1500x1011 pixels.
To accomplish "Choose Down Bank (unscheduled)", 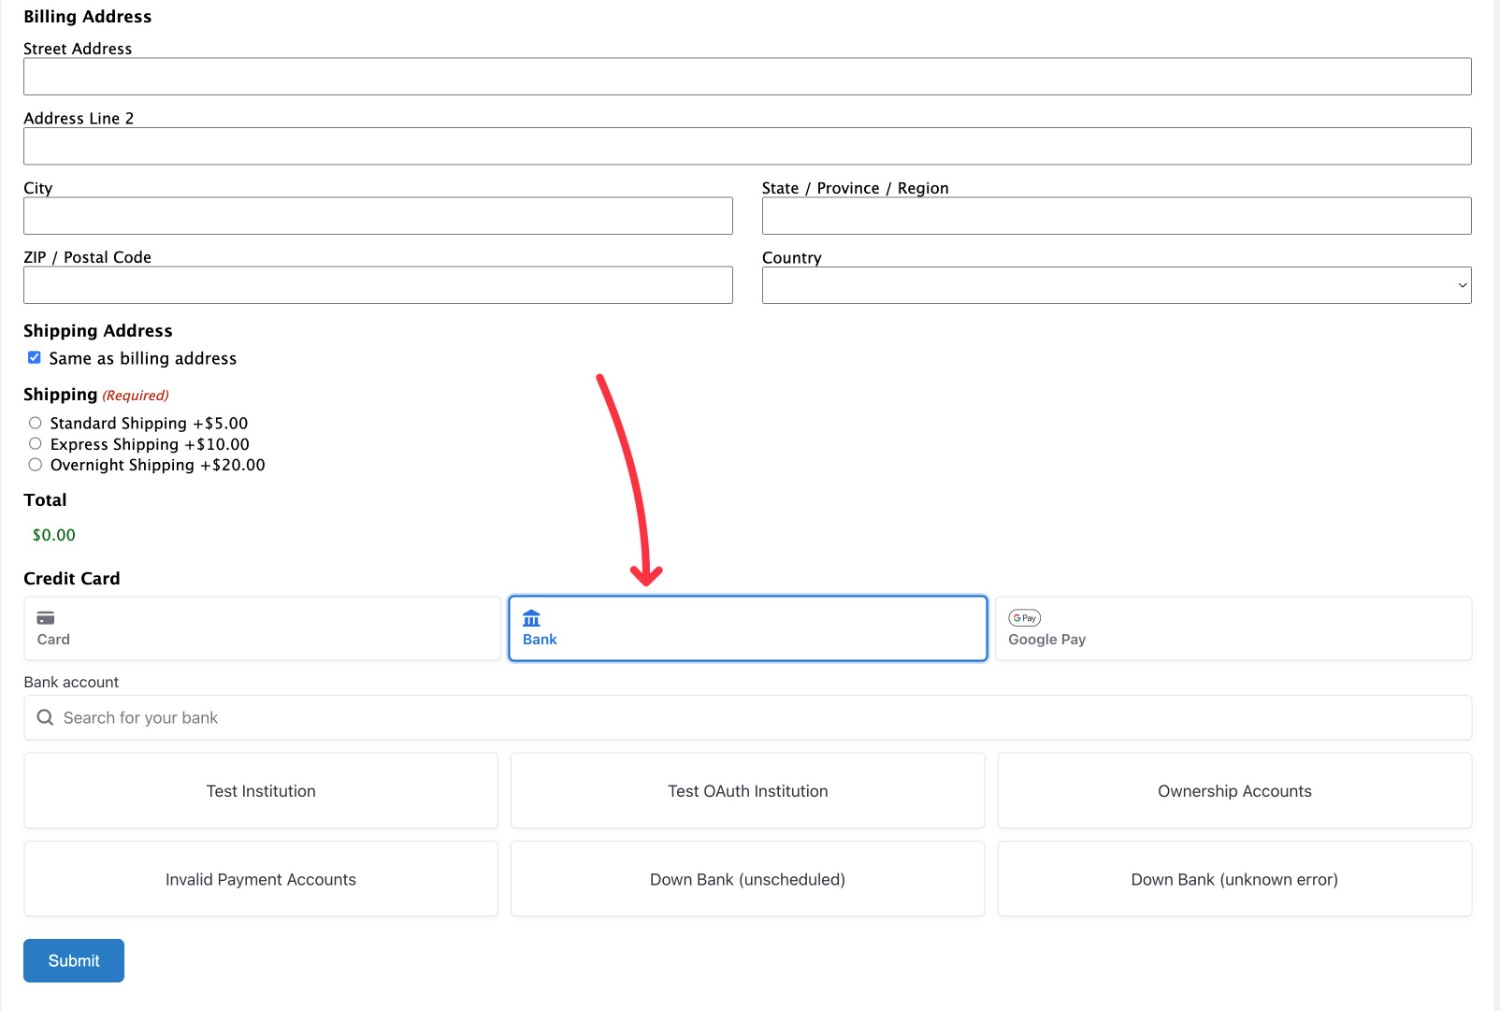I will 748,879.
